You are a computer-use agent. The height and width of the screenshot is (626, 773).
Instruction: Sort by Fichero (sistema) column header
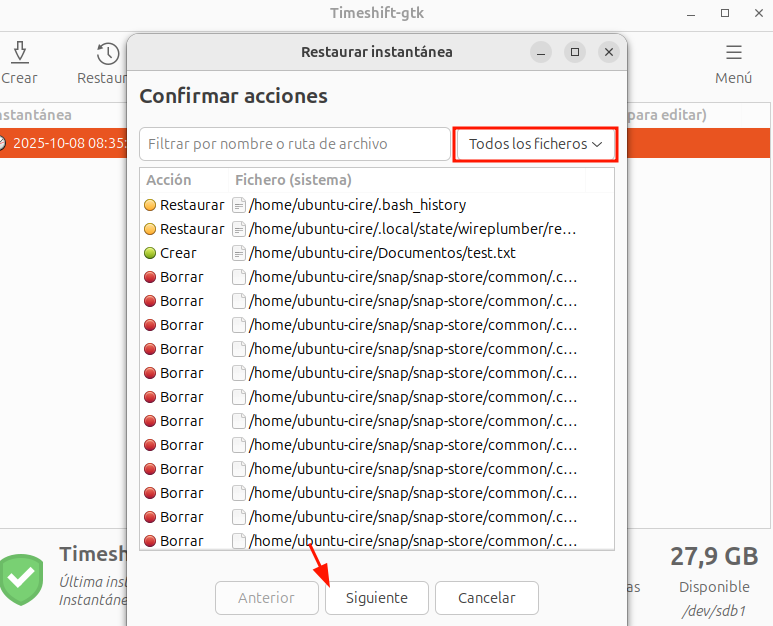point(293,180)
